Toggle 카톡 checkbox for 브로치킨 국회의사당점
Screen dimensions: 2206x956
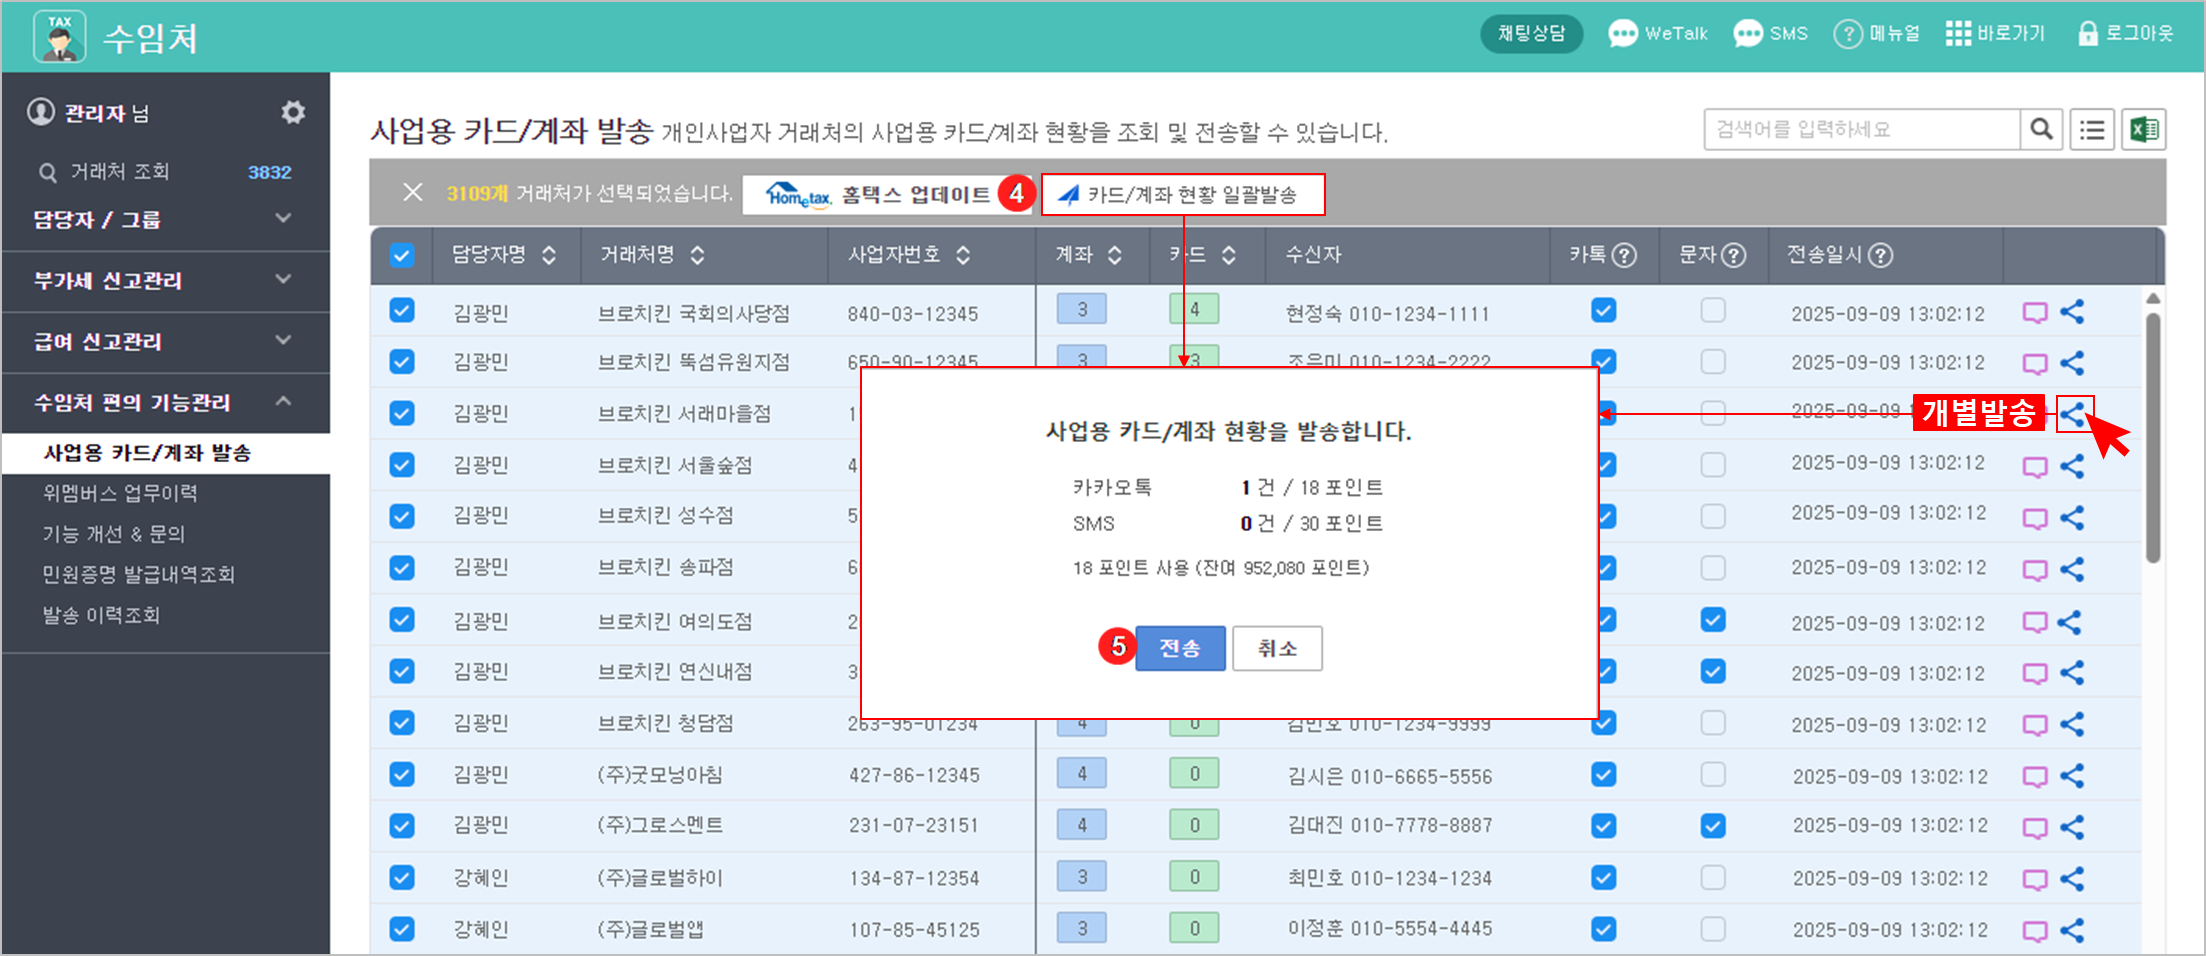1603,311
